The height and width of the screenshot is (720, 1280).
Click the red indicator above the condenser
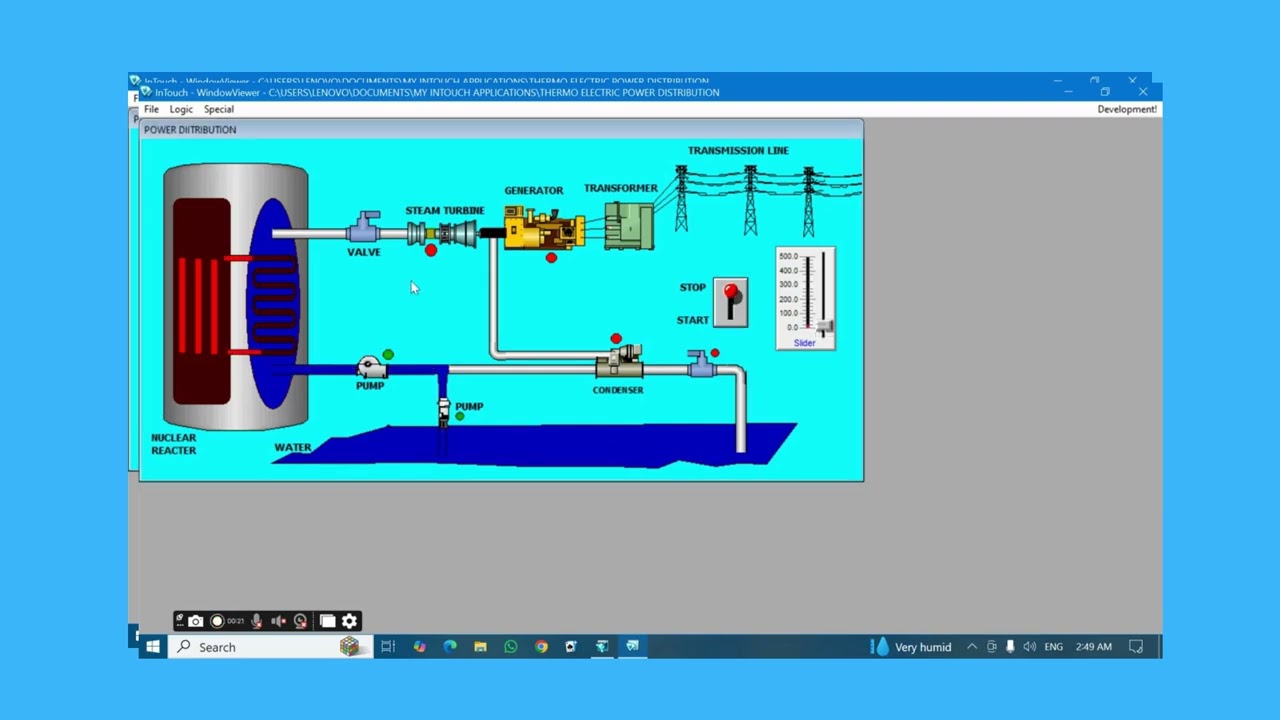(616, 339)
